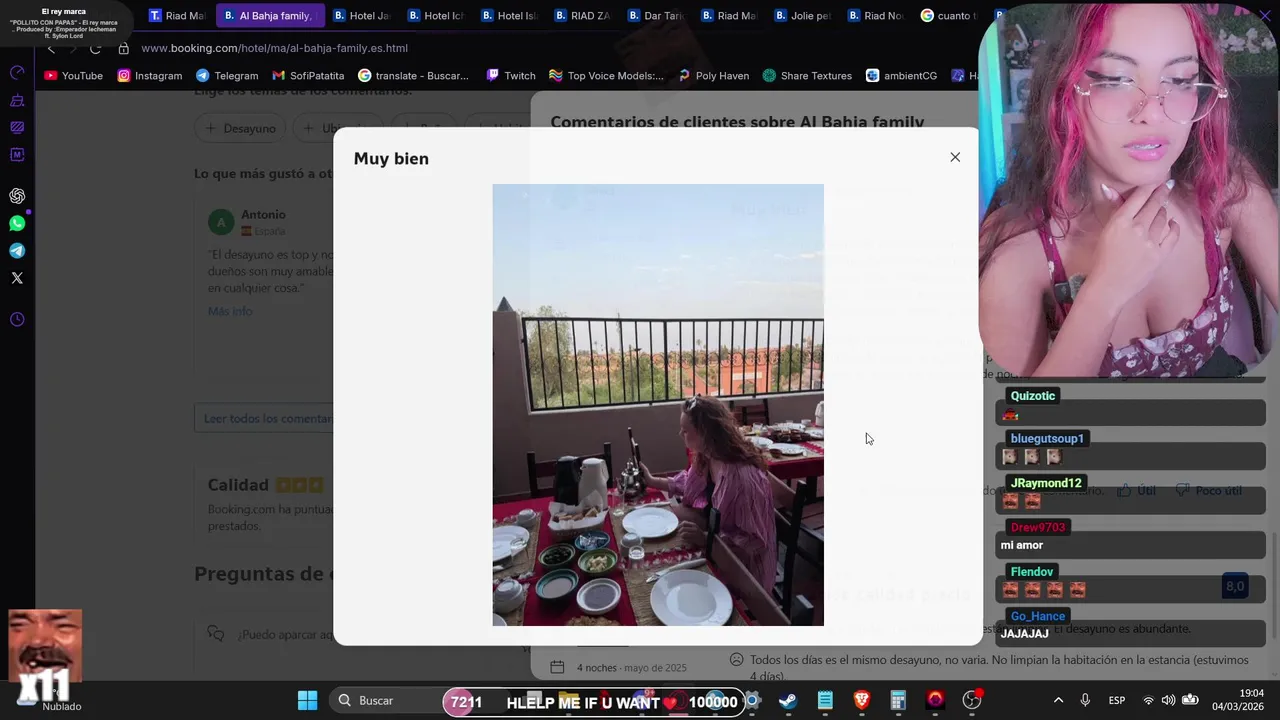Switch to the first Riad Mal tab
1280x720 pixels.
tap(176, 15)
